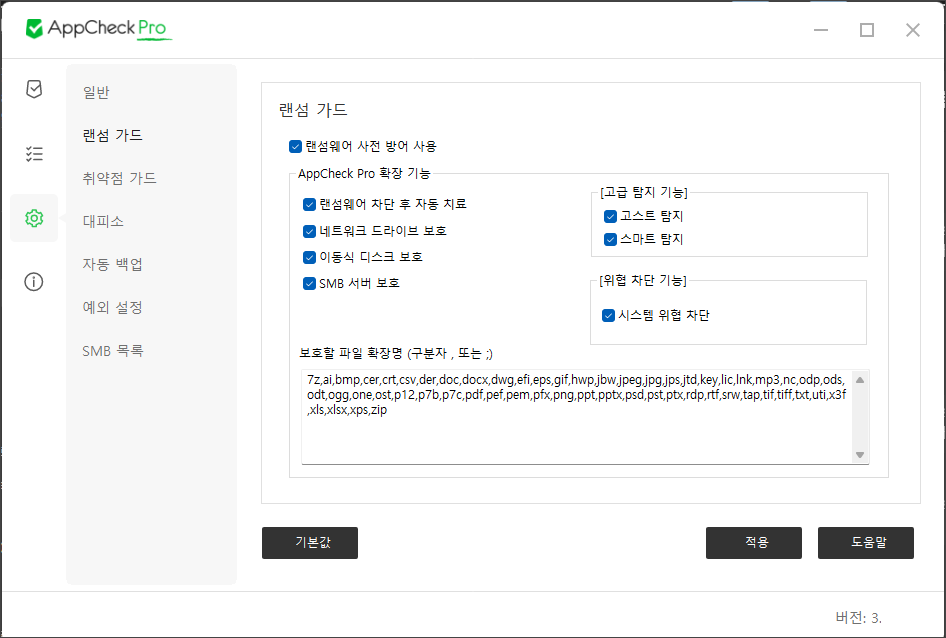
Task: Maximize the AppCheck Pro window
Action: [867, 30]
